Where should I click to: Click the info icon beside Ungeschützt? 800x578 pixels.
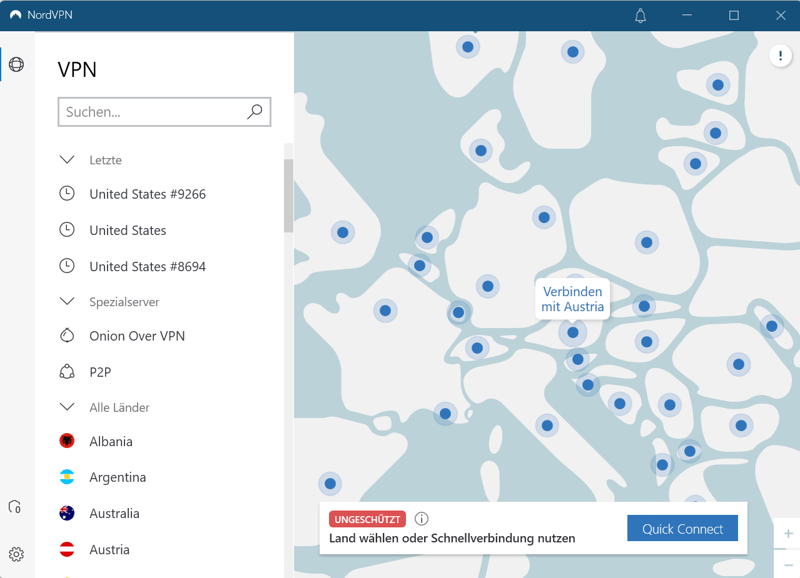click(421, 519)
